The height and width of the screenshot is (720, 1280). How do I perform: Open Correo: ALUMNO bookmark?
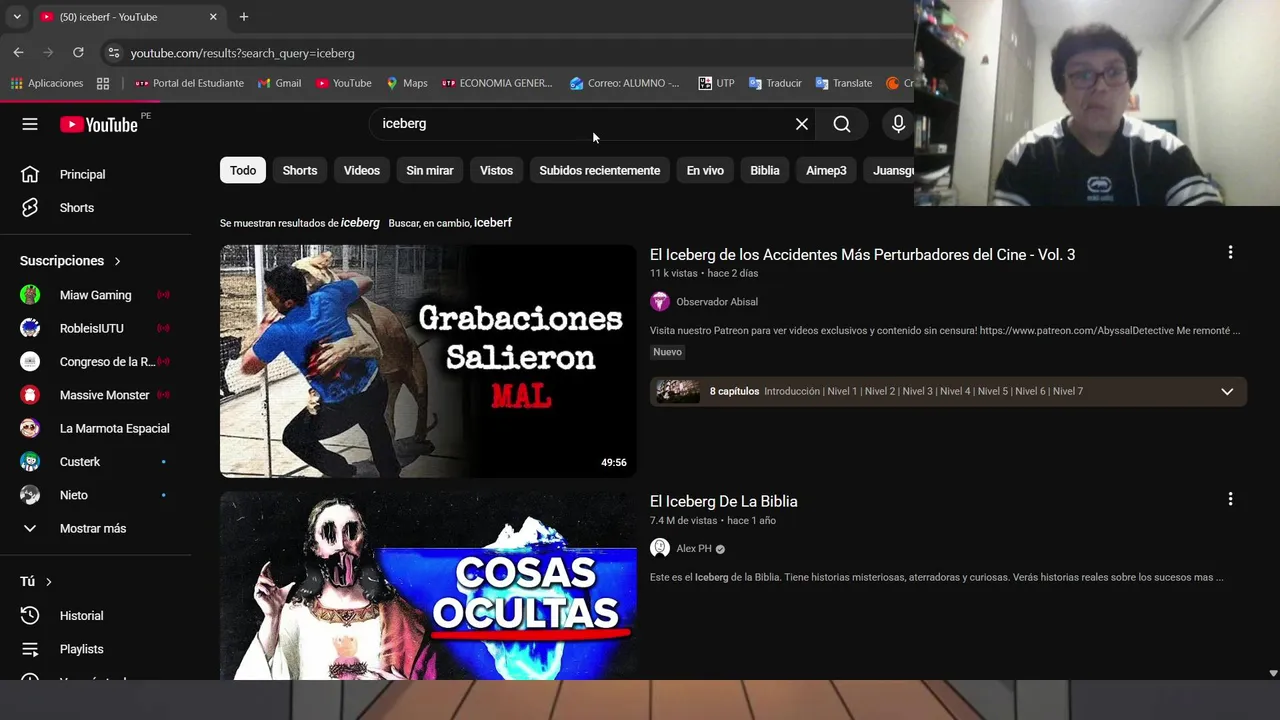click(625, 83)
